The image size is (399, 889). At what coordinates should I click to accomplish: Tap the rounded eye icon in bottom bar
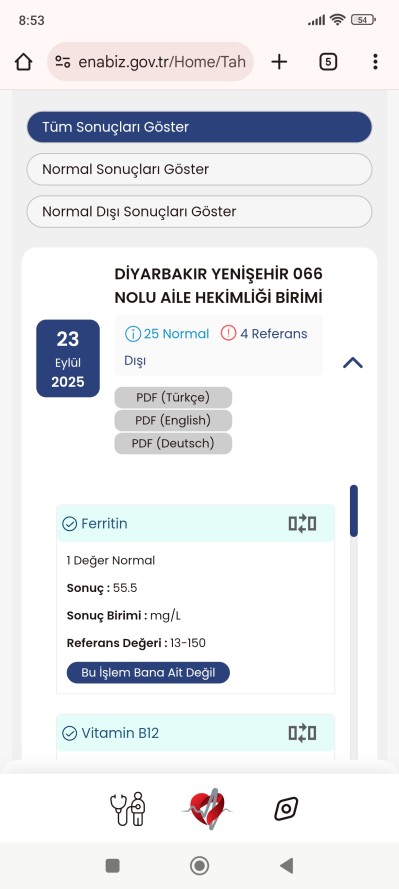click(286, 808)
